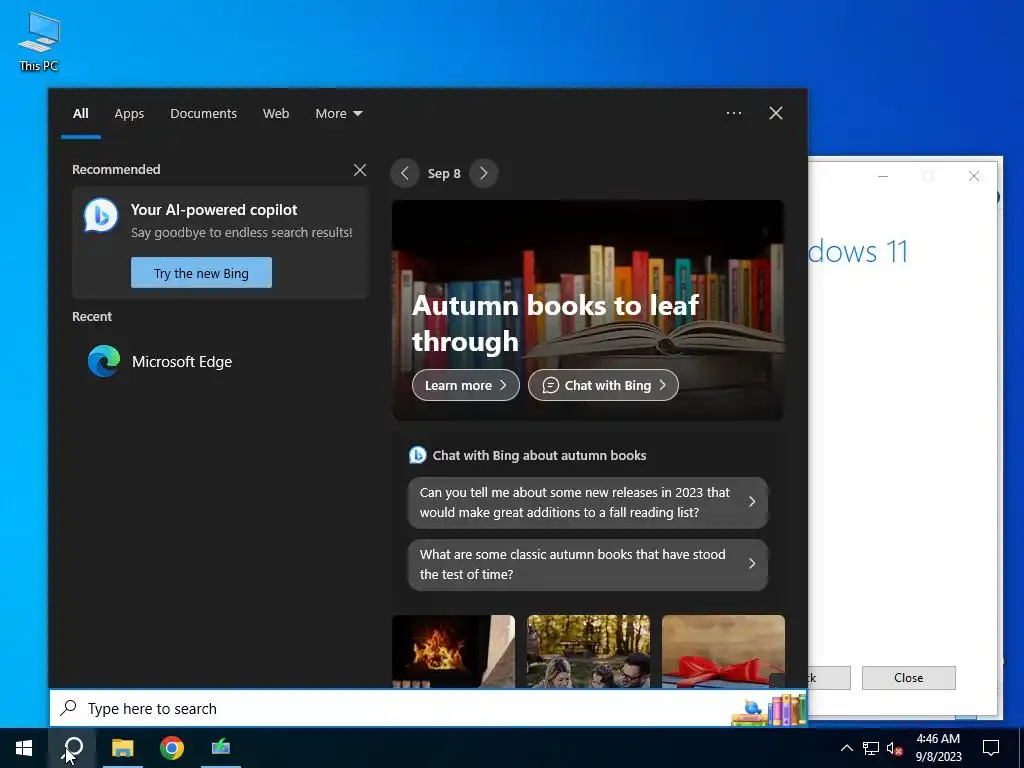Minimize the Windows 11 background window

click(x=883, y=176)
